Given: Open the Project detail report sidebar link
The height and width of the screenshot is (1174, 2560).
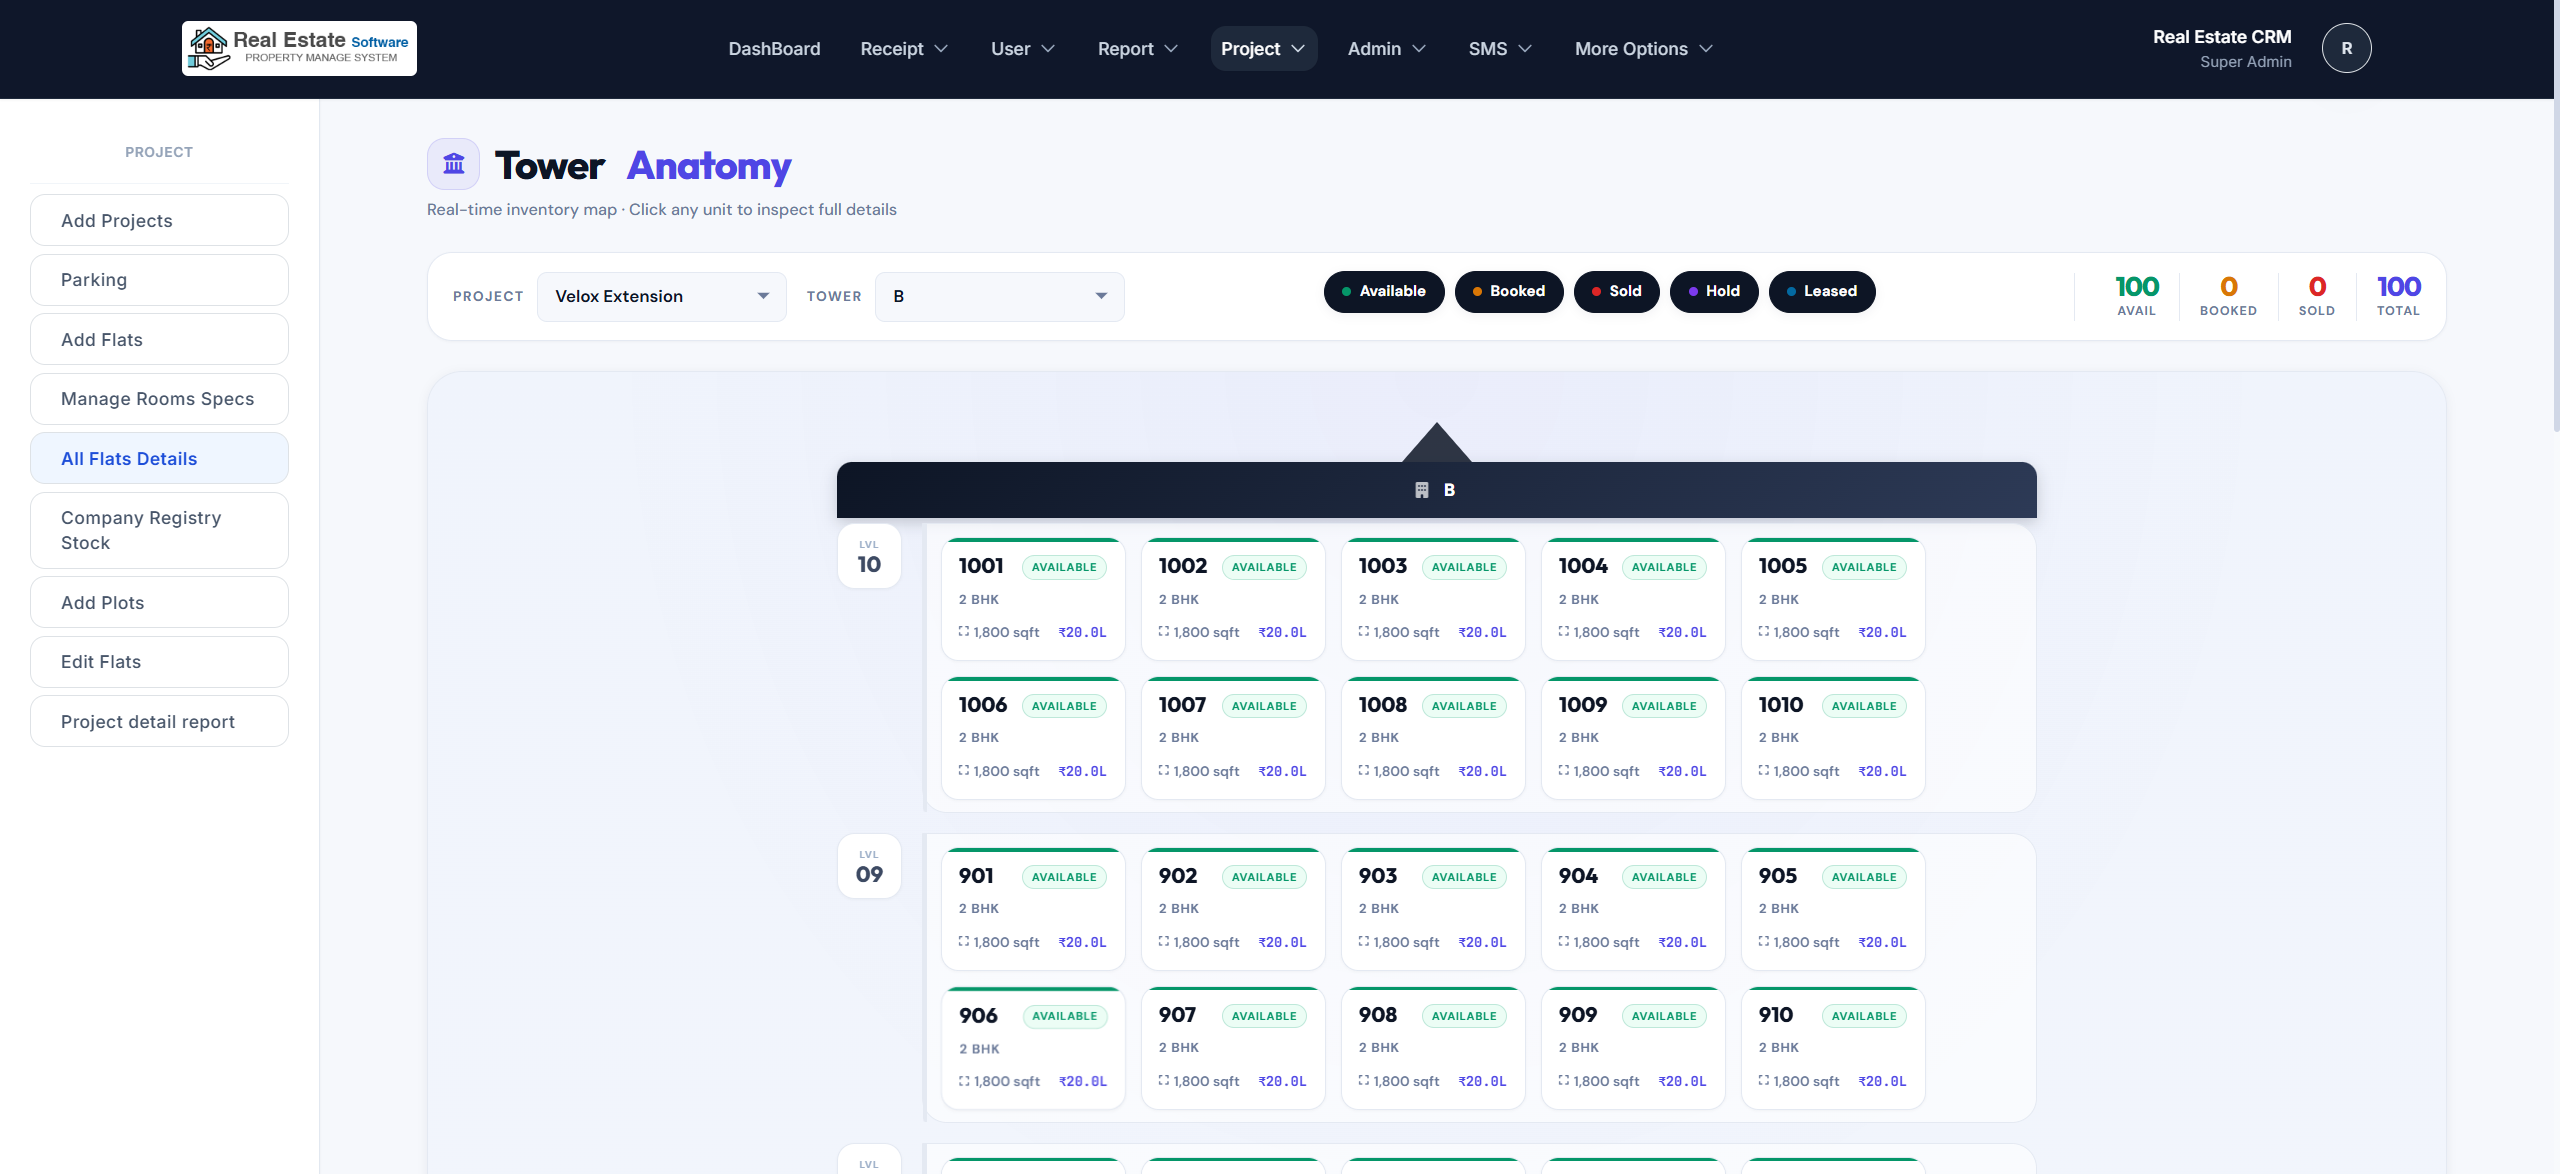Looking at the screenshot, I should (x=159, y=721).
